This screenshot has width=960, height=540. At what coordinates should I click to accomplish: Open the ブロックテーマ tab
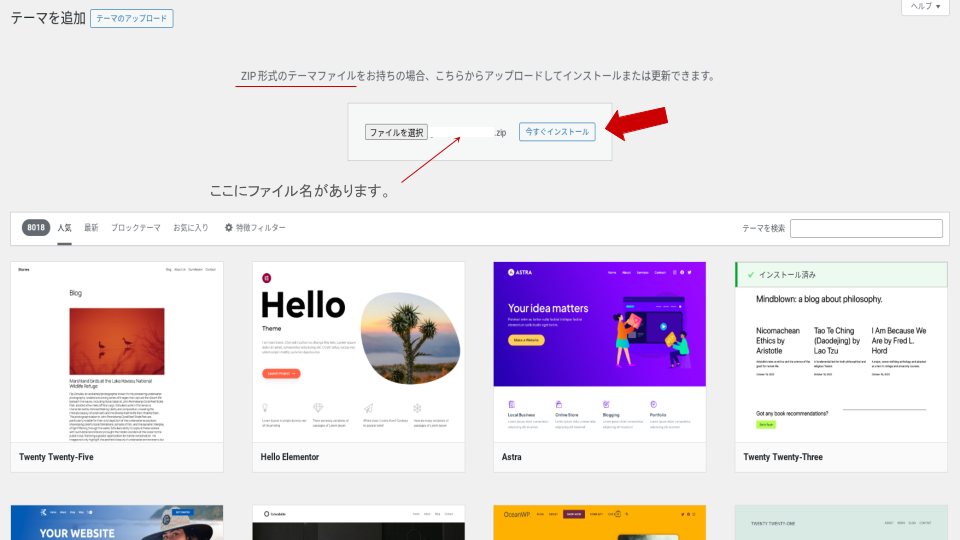click(135, 228)
